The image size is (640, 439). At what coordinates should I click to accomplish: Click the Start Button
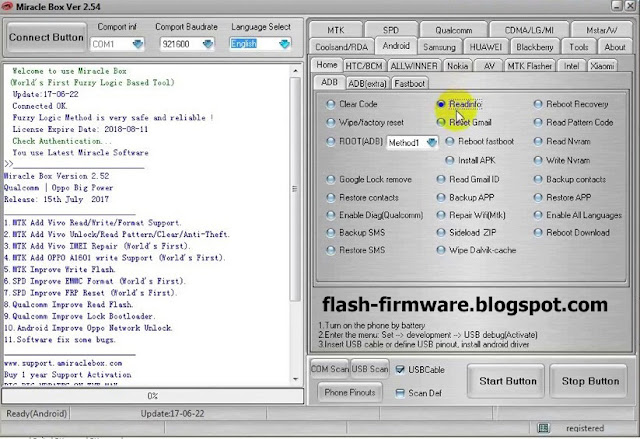(x=507, y=381)
